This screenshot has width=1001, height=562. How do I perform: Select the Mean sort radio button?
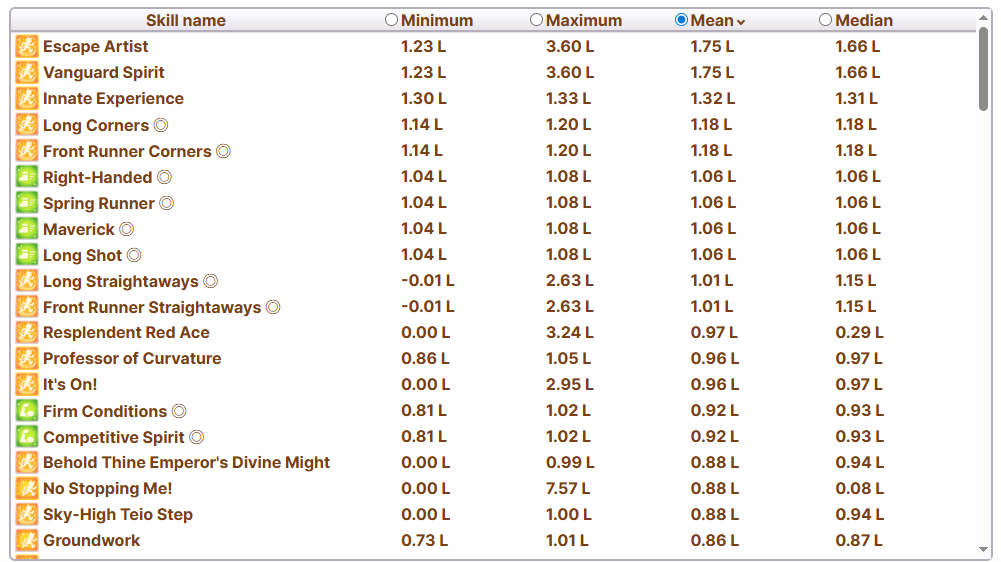tap(681, 20)
